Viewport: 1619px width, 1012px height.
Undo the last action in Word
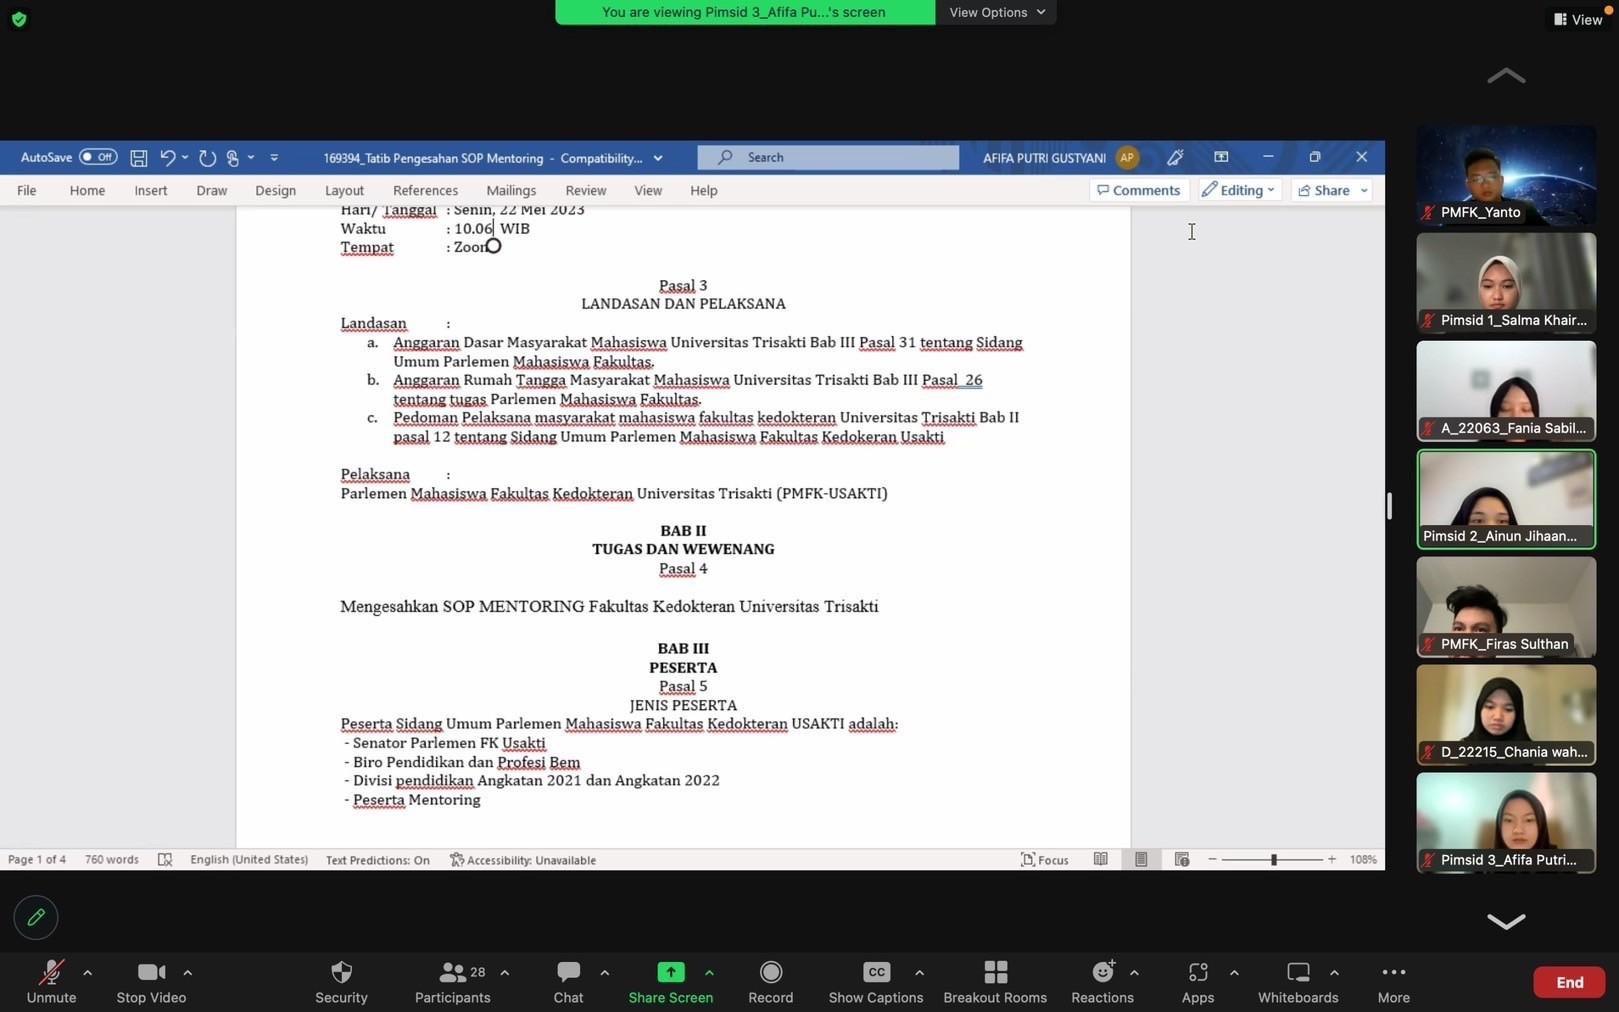[x=168, y=158]
